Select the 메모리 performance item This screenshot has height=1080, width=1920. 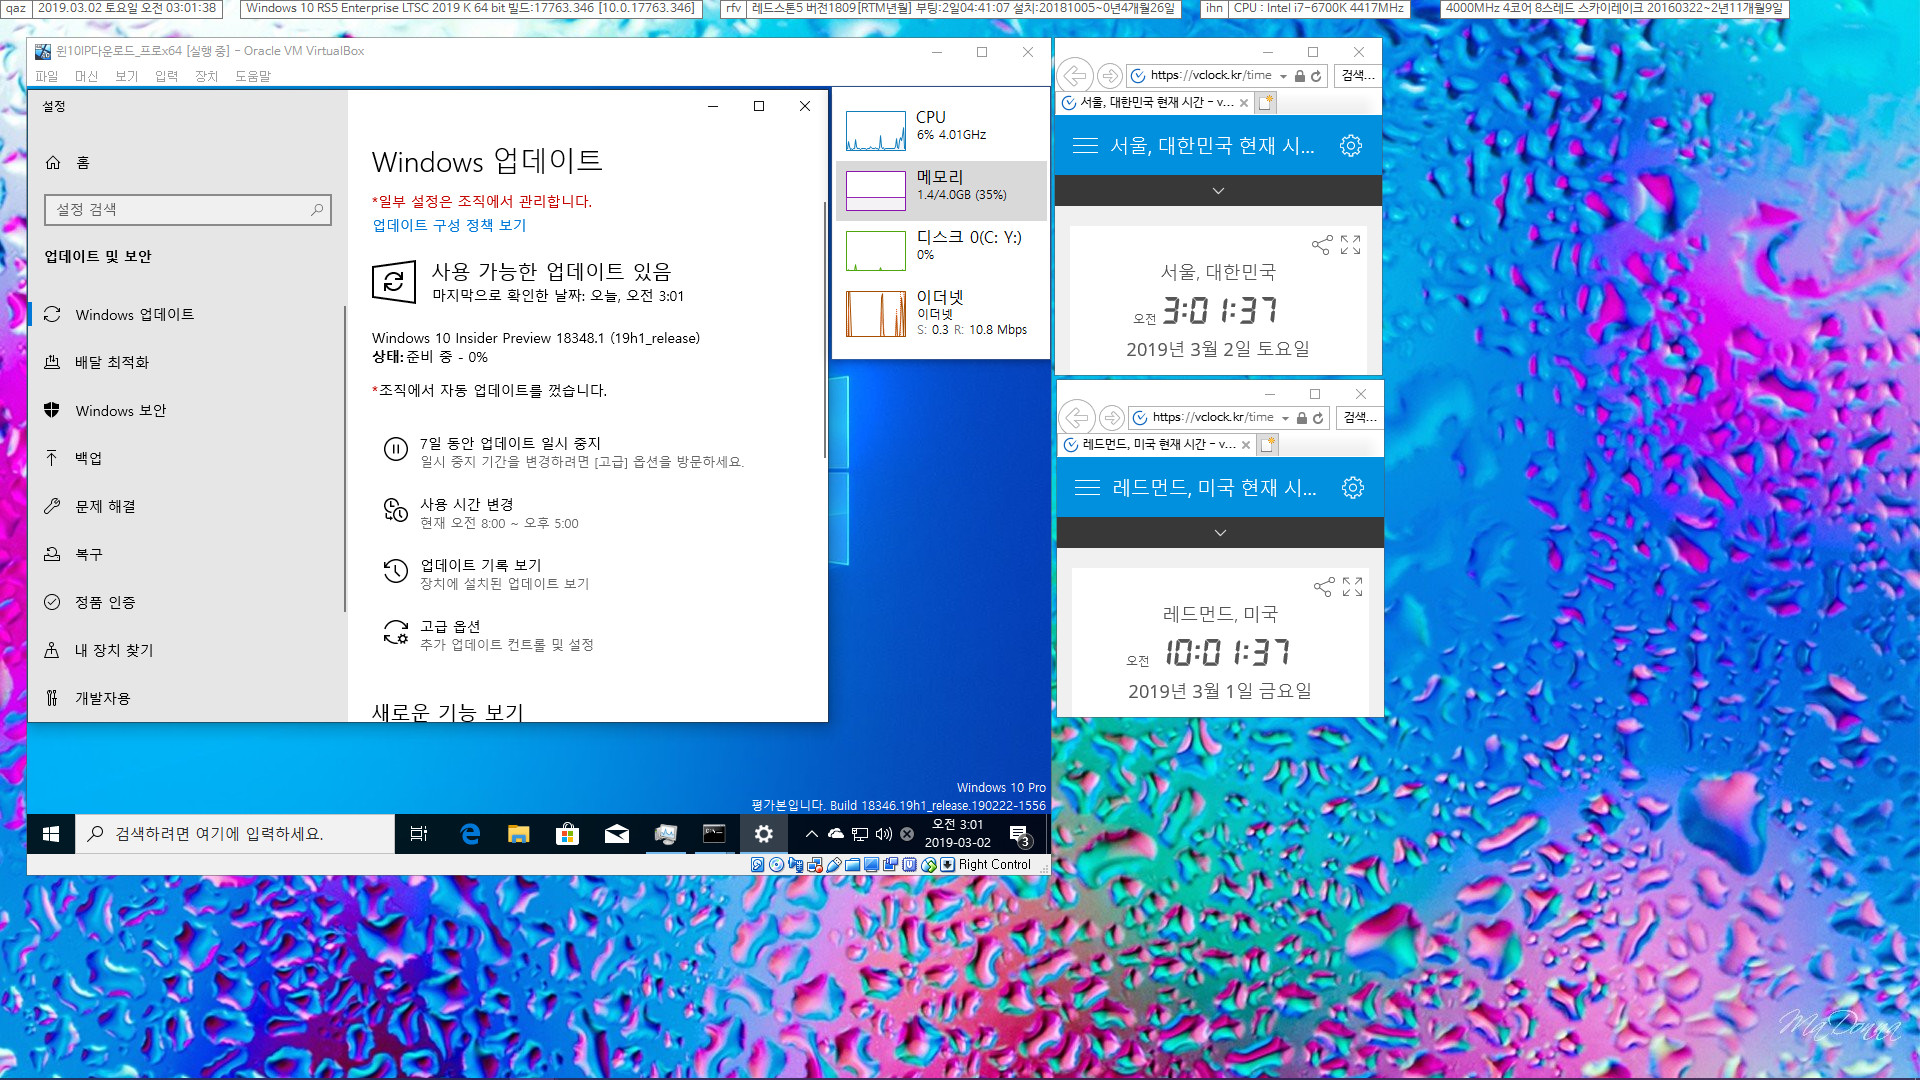pos(941,190)
